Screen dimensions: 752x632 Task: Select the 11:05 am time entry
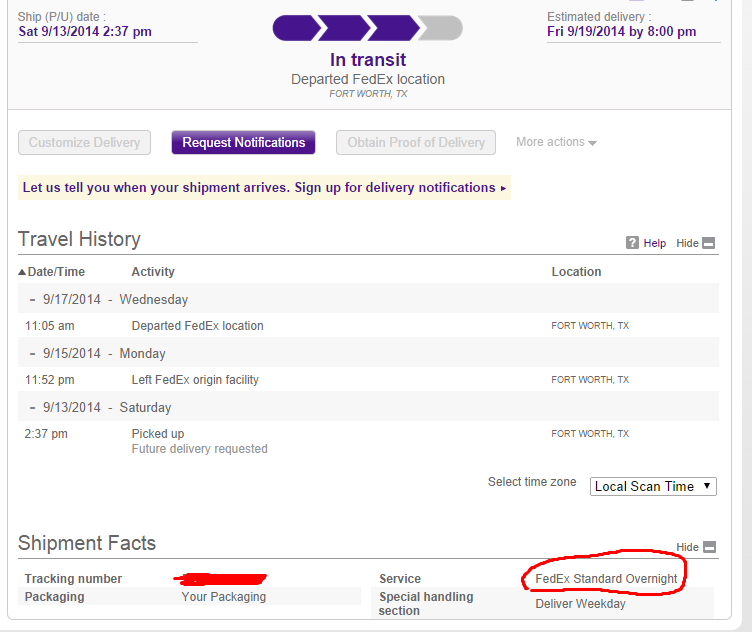49,326
